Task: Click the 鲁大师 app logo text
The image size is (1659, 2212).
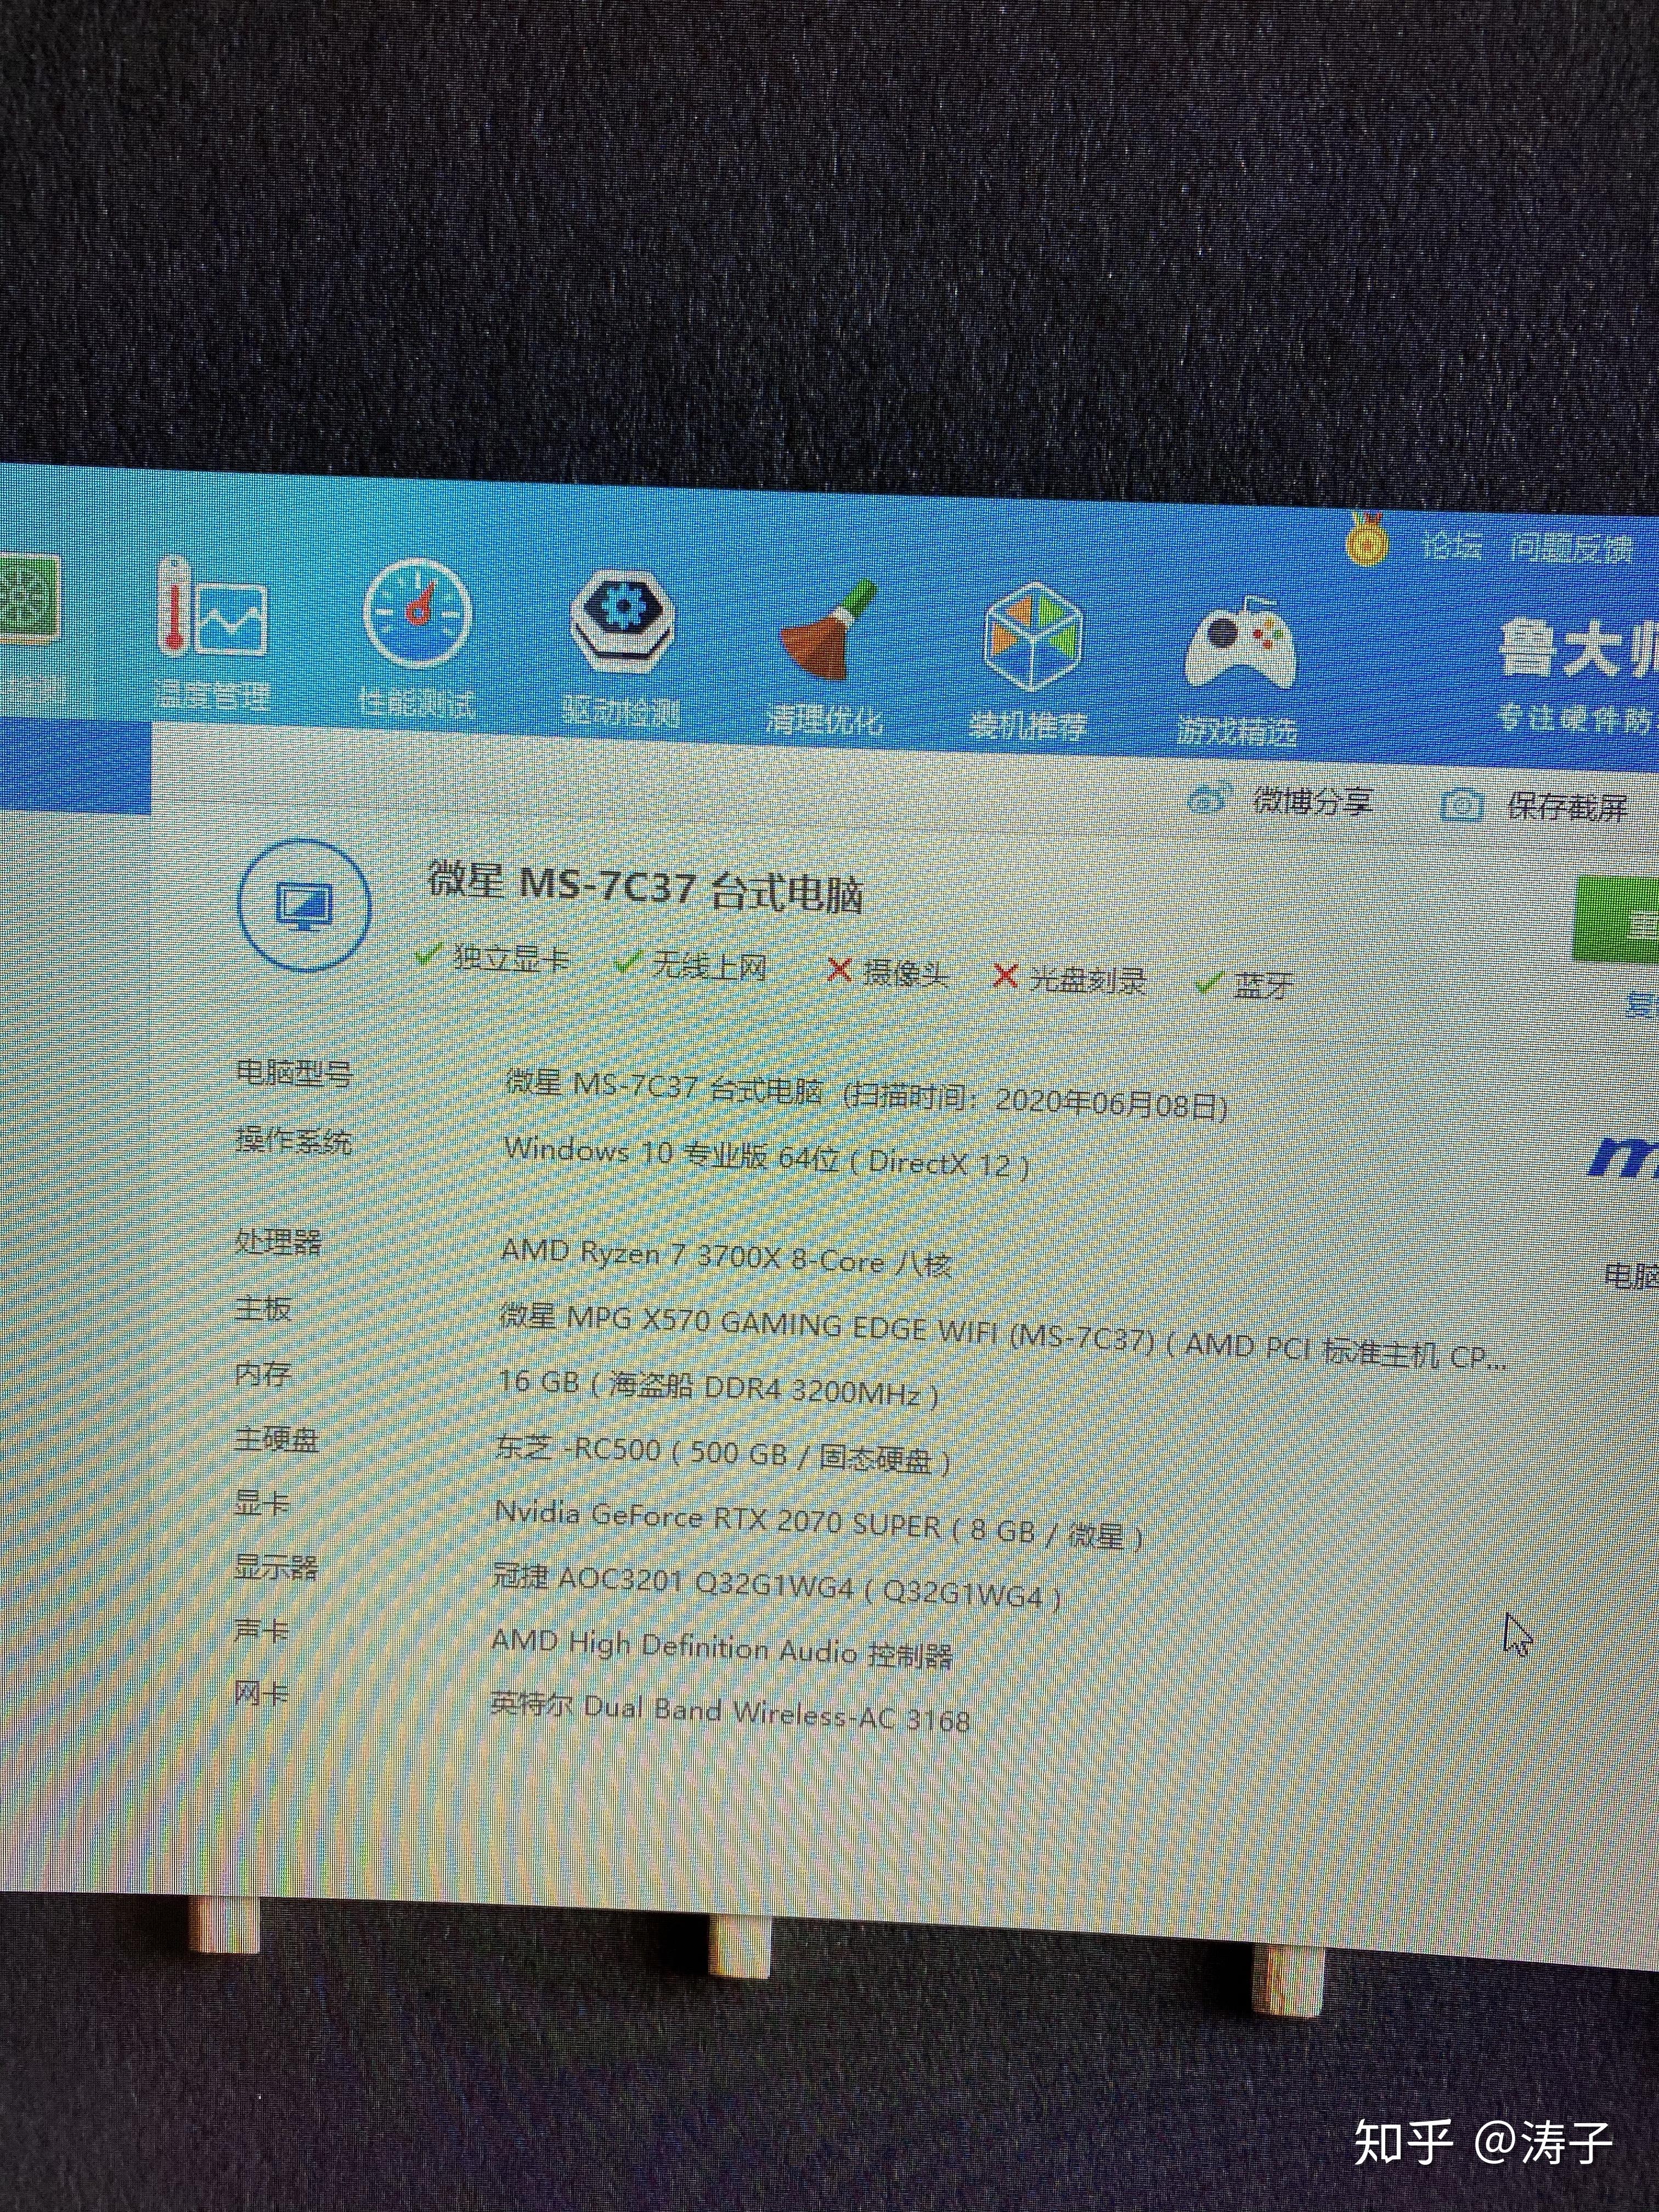Action: [x=1578, y=650]
